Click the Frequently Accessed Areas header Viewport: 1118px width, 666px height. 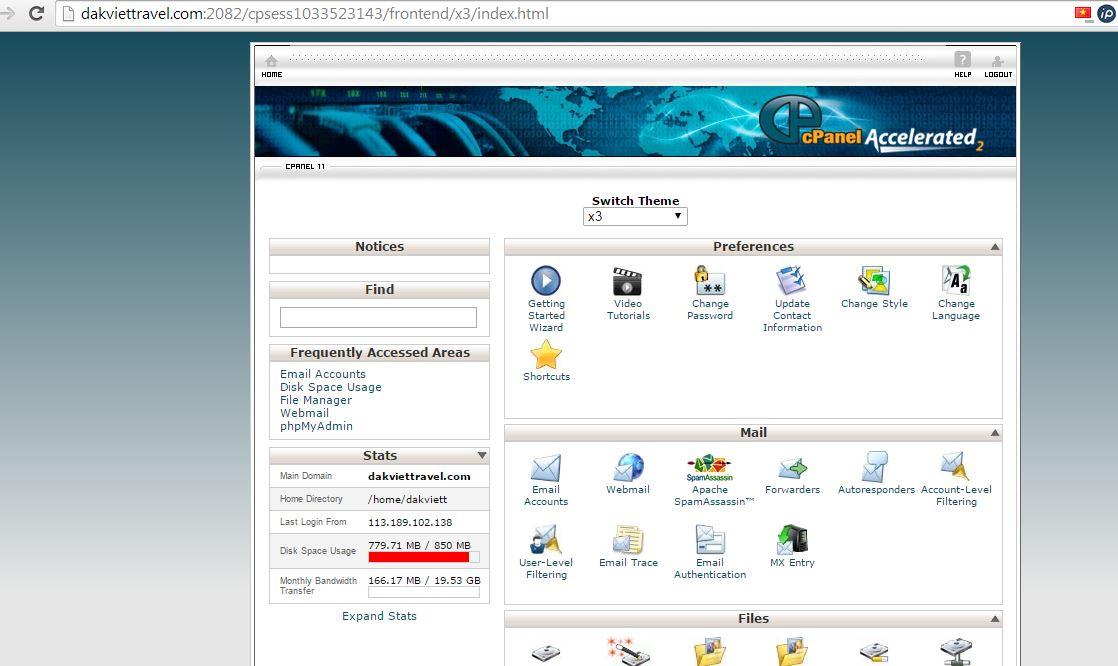click(379, 353)
